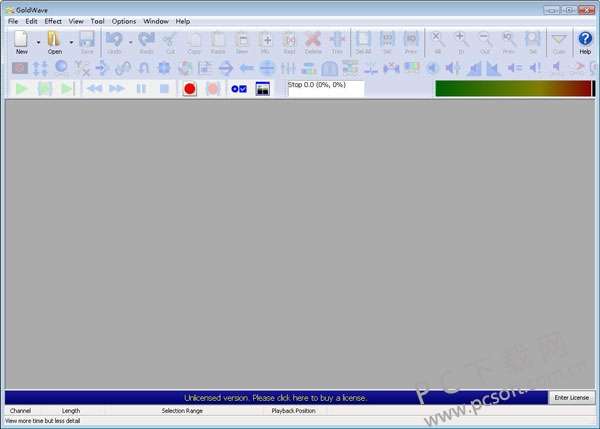Click the left double arrow effect icon
The height and width of the screenshot is (429, 600).
tap(246, 68)
